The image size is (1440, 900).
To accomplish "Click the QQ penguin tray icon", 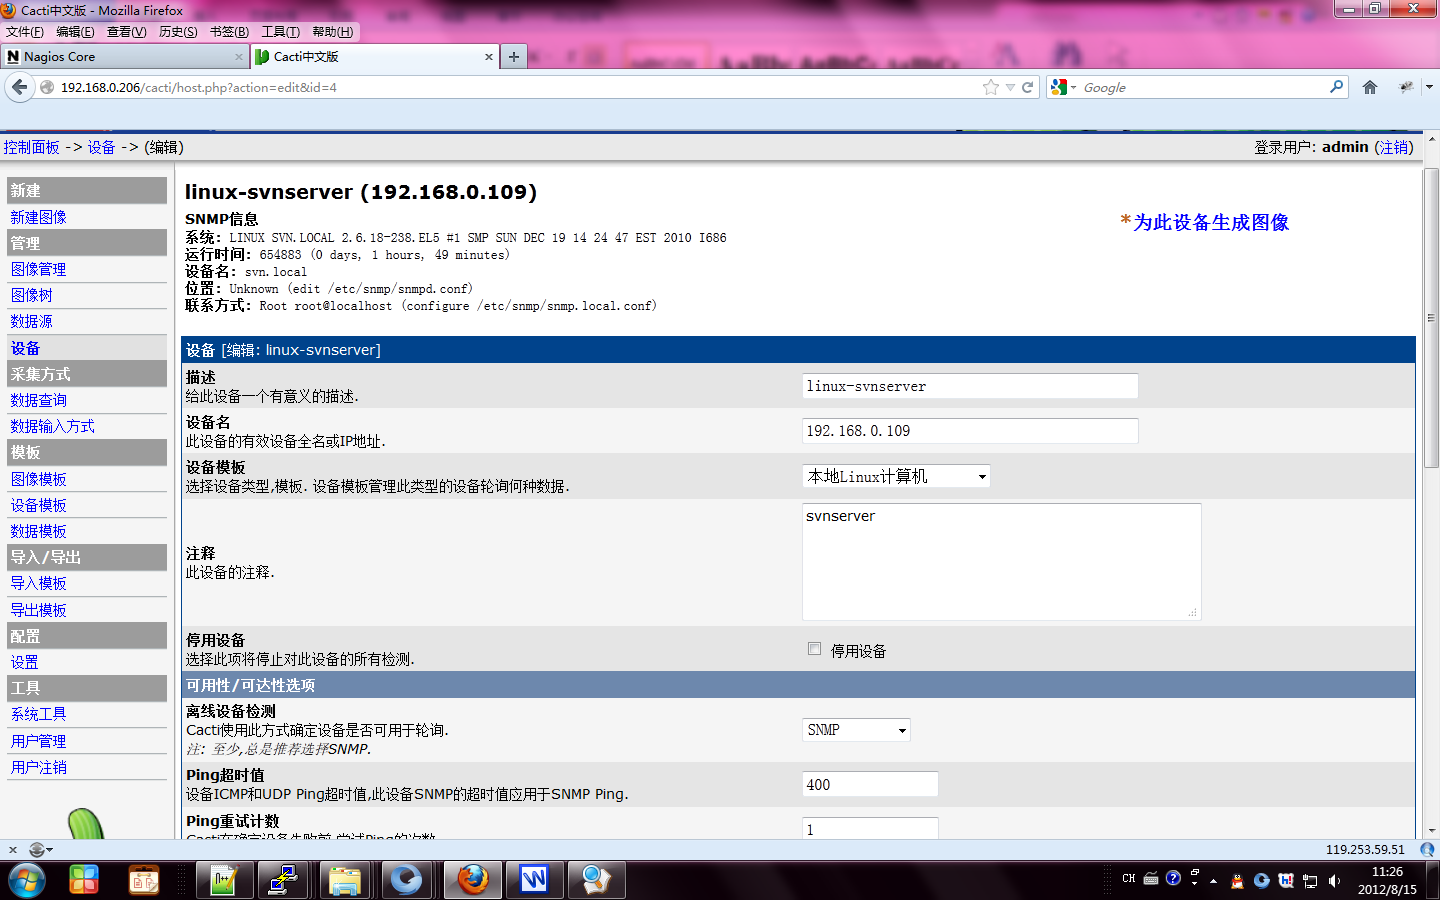I will (1237, 881).
